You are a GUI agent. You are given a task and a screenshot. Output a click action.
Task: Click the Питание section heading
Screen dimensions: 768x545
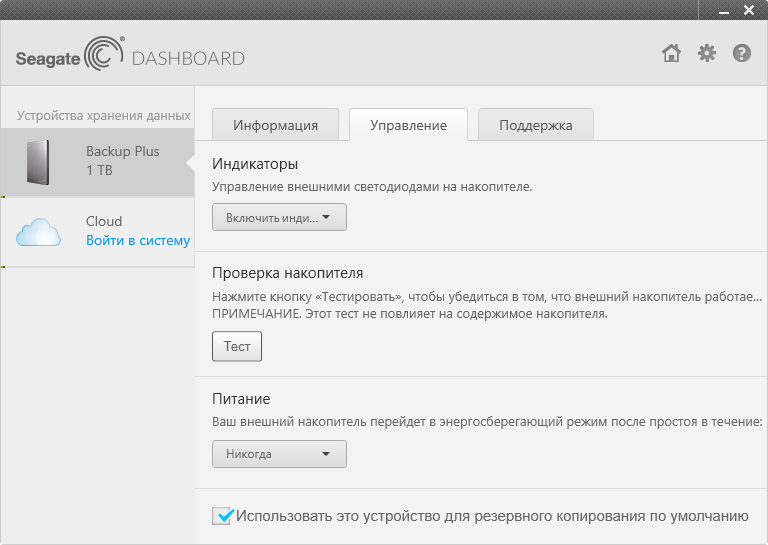tap(241, 399)
